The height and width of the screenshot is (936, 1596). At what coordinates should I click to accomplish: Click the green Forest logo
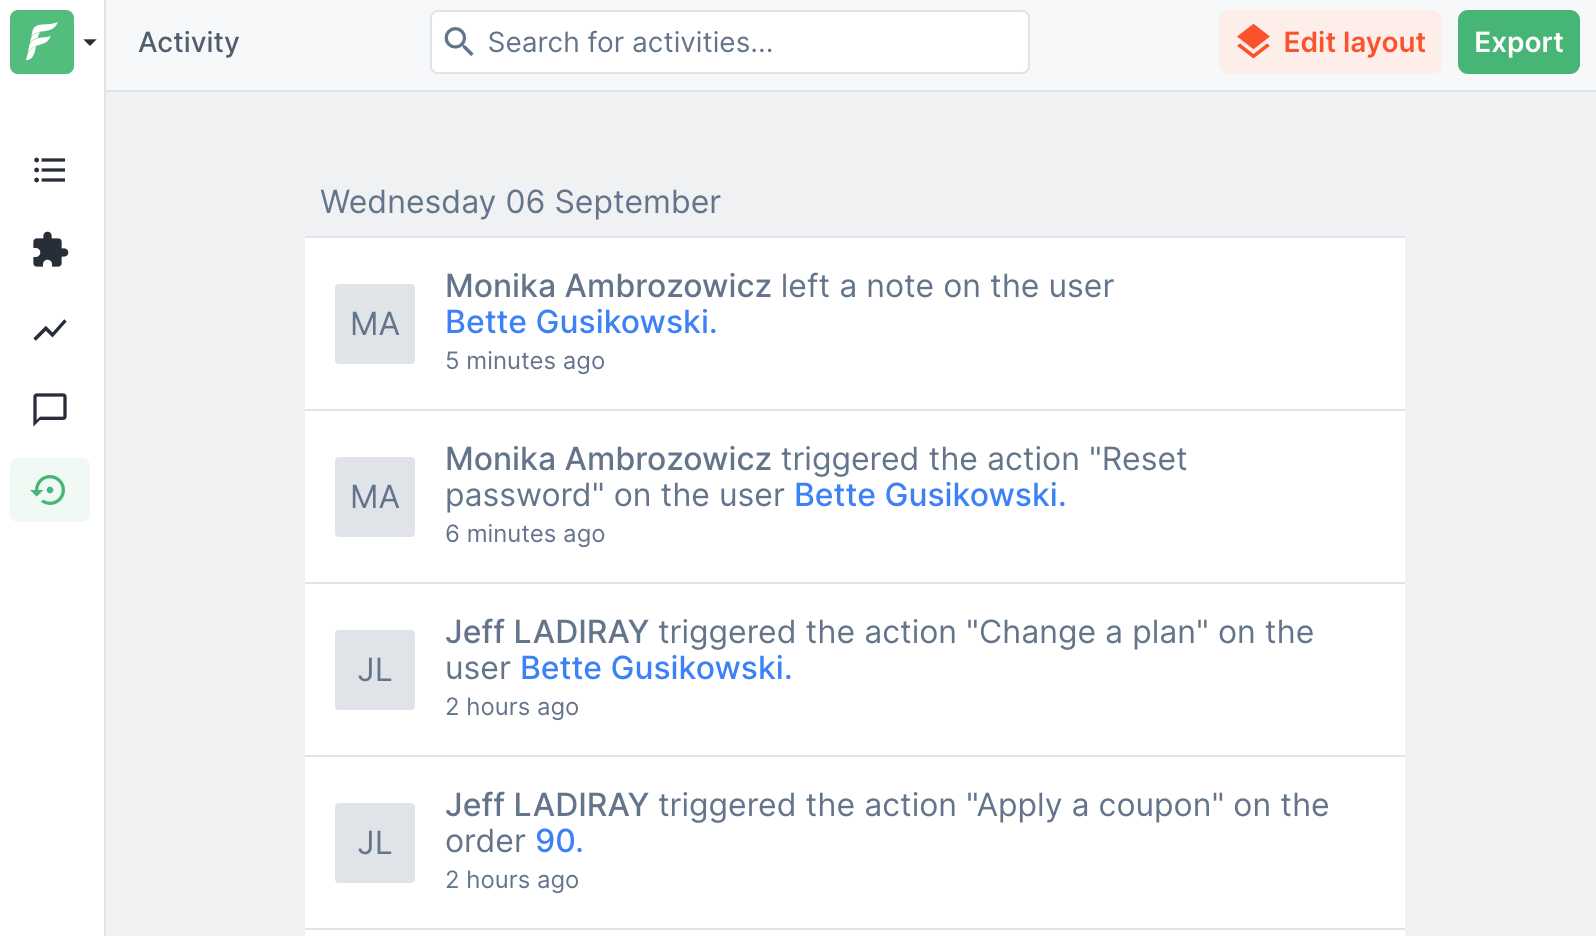click(42, 42)
